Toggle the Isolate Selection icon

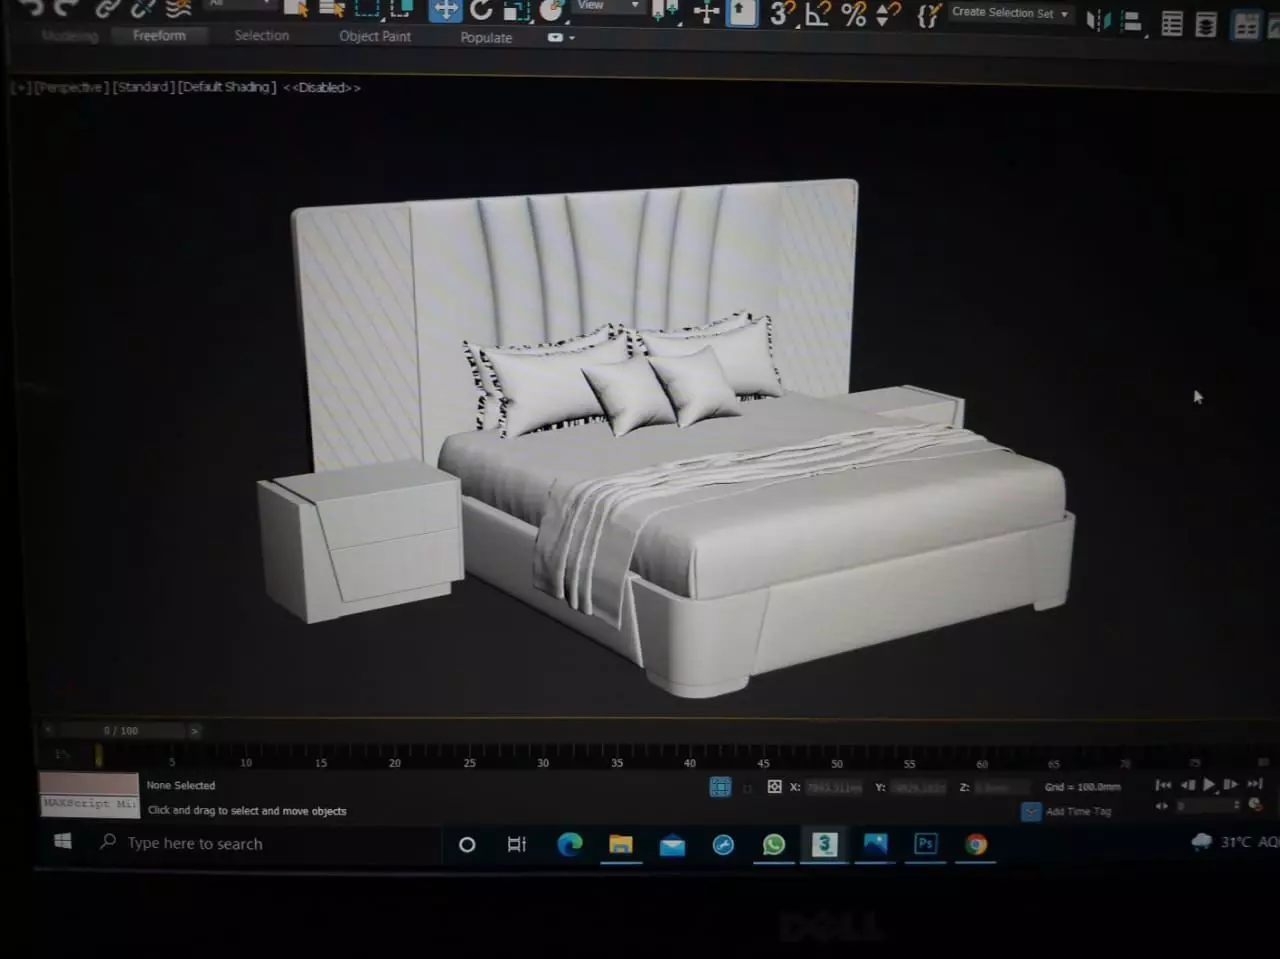click(x=720, y=787)
